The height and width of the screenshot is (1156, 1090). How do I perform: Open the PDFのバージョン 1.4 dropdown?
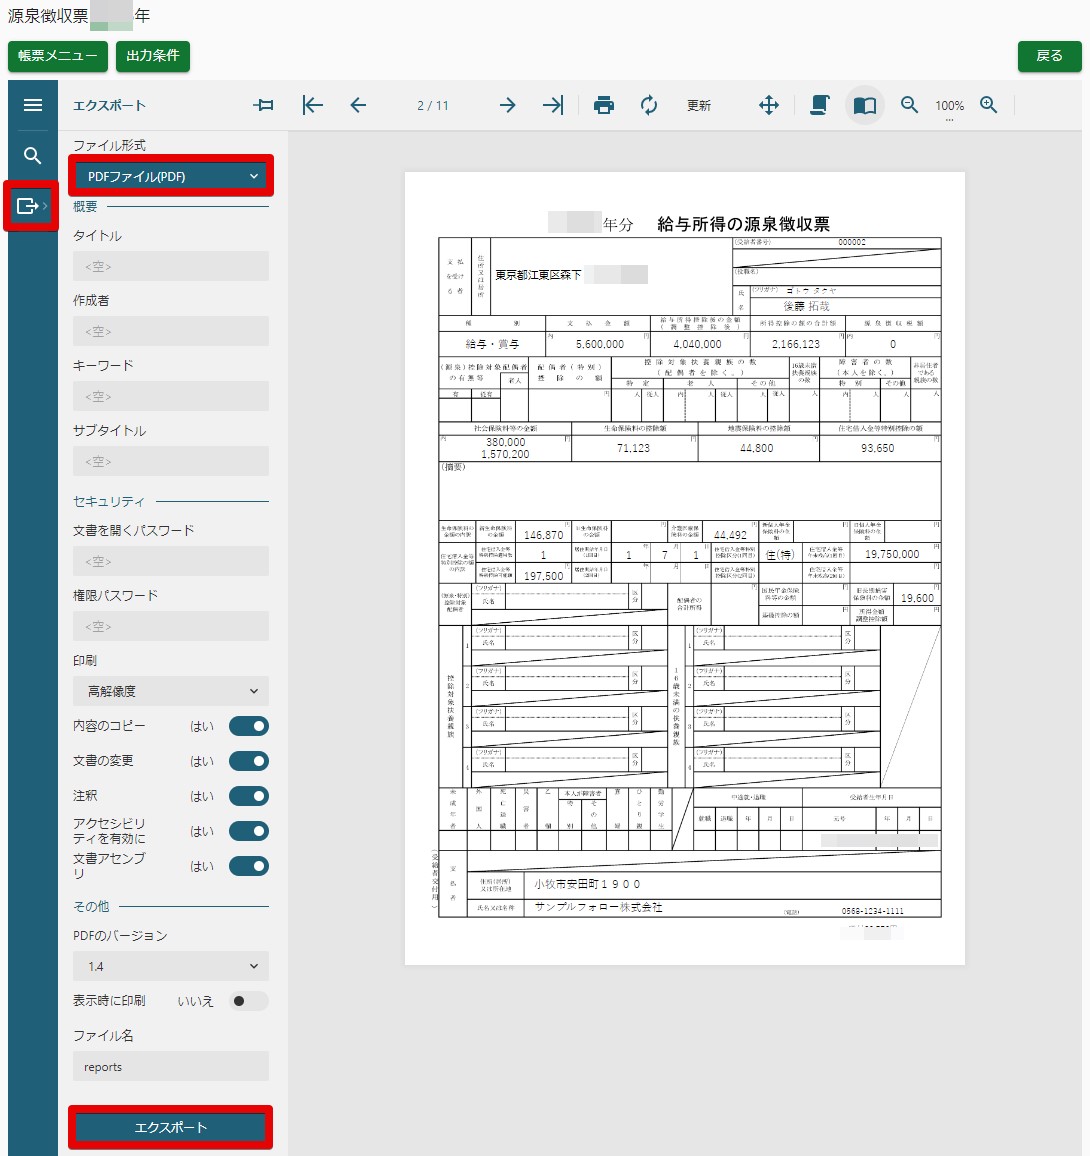click(x=171, y=966)
